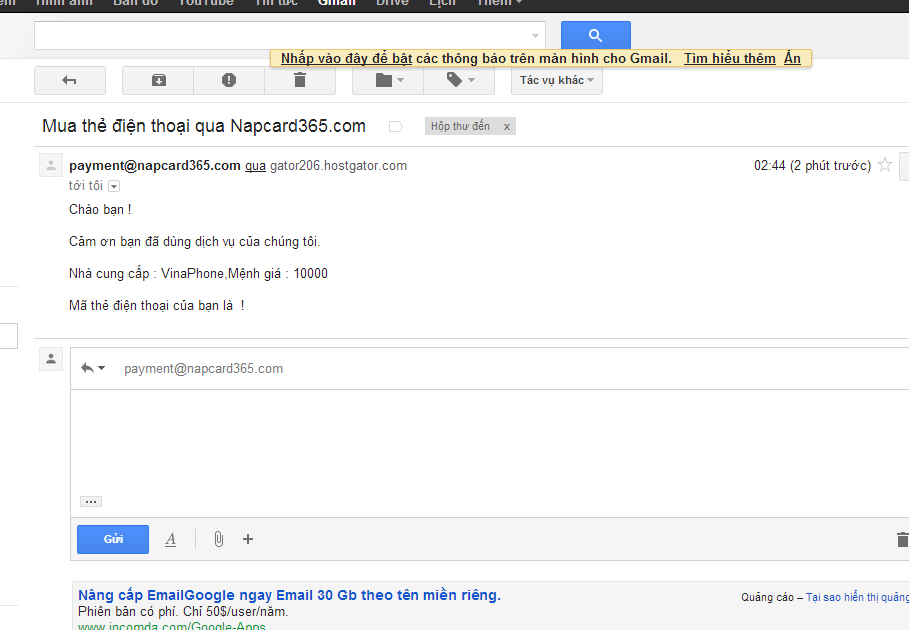Viewport: 909px width, 630px height.
Task: Show trimmed content with the ellipsis button
Action: pyautogui.click(x=91, y=501)
